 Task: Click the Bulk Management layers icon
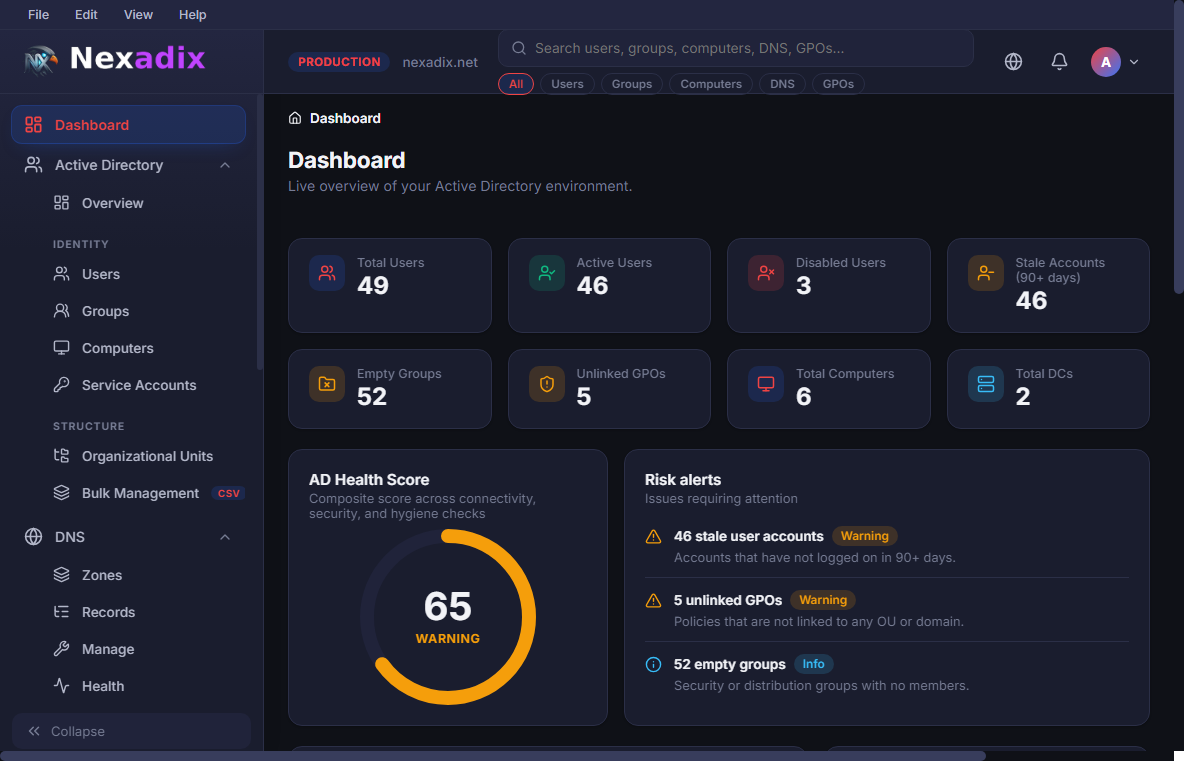pos(61,492)
